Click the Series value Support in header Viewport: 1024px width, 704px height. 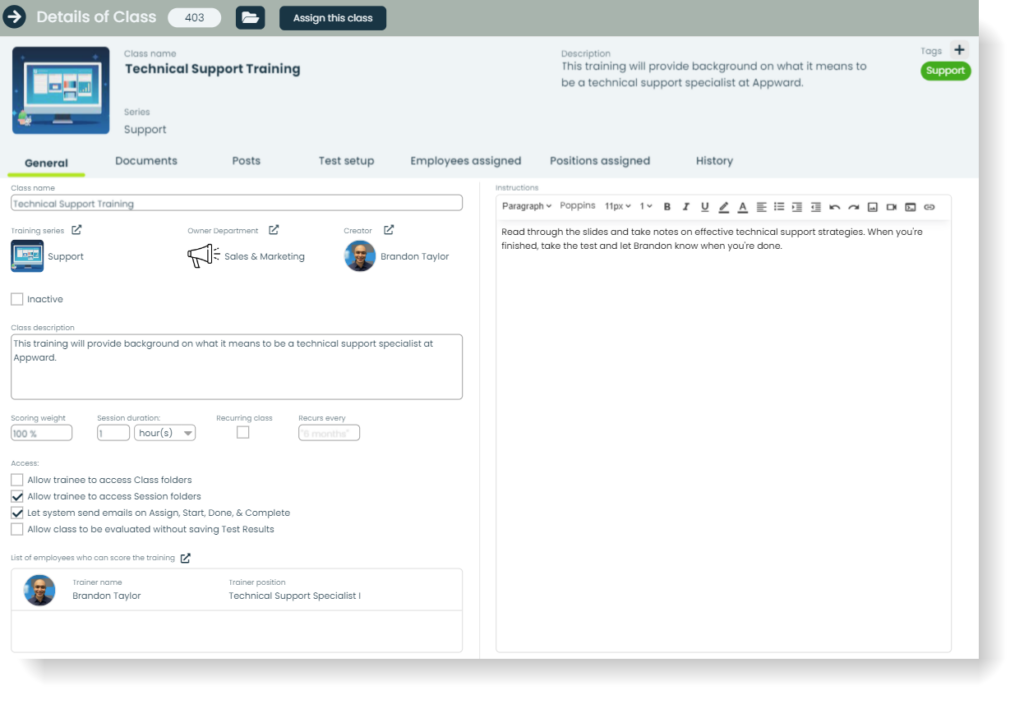point(145,129)
